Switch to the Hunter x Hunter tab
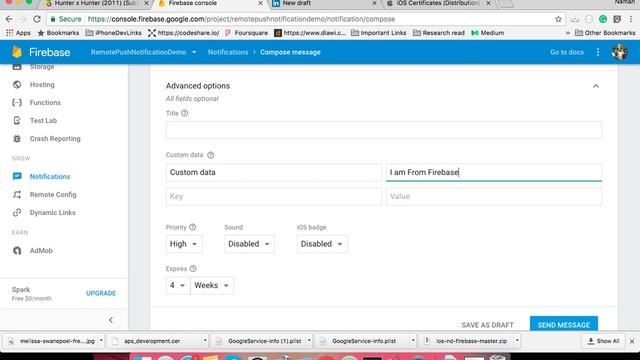This screenshot has width=640, height=360. (x=96, y=4)
